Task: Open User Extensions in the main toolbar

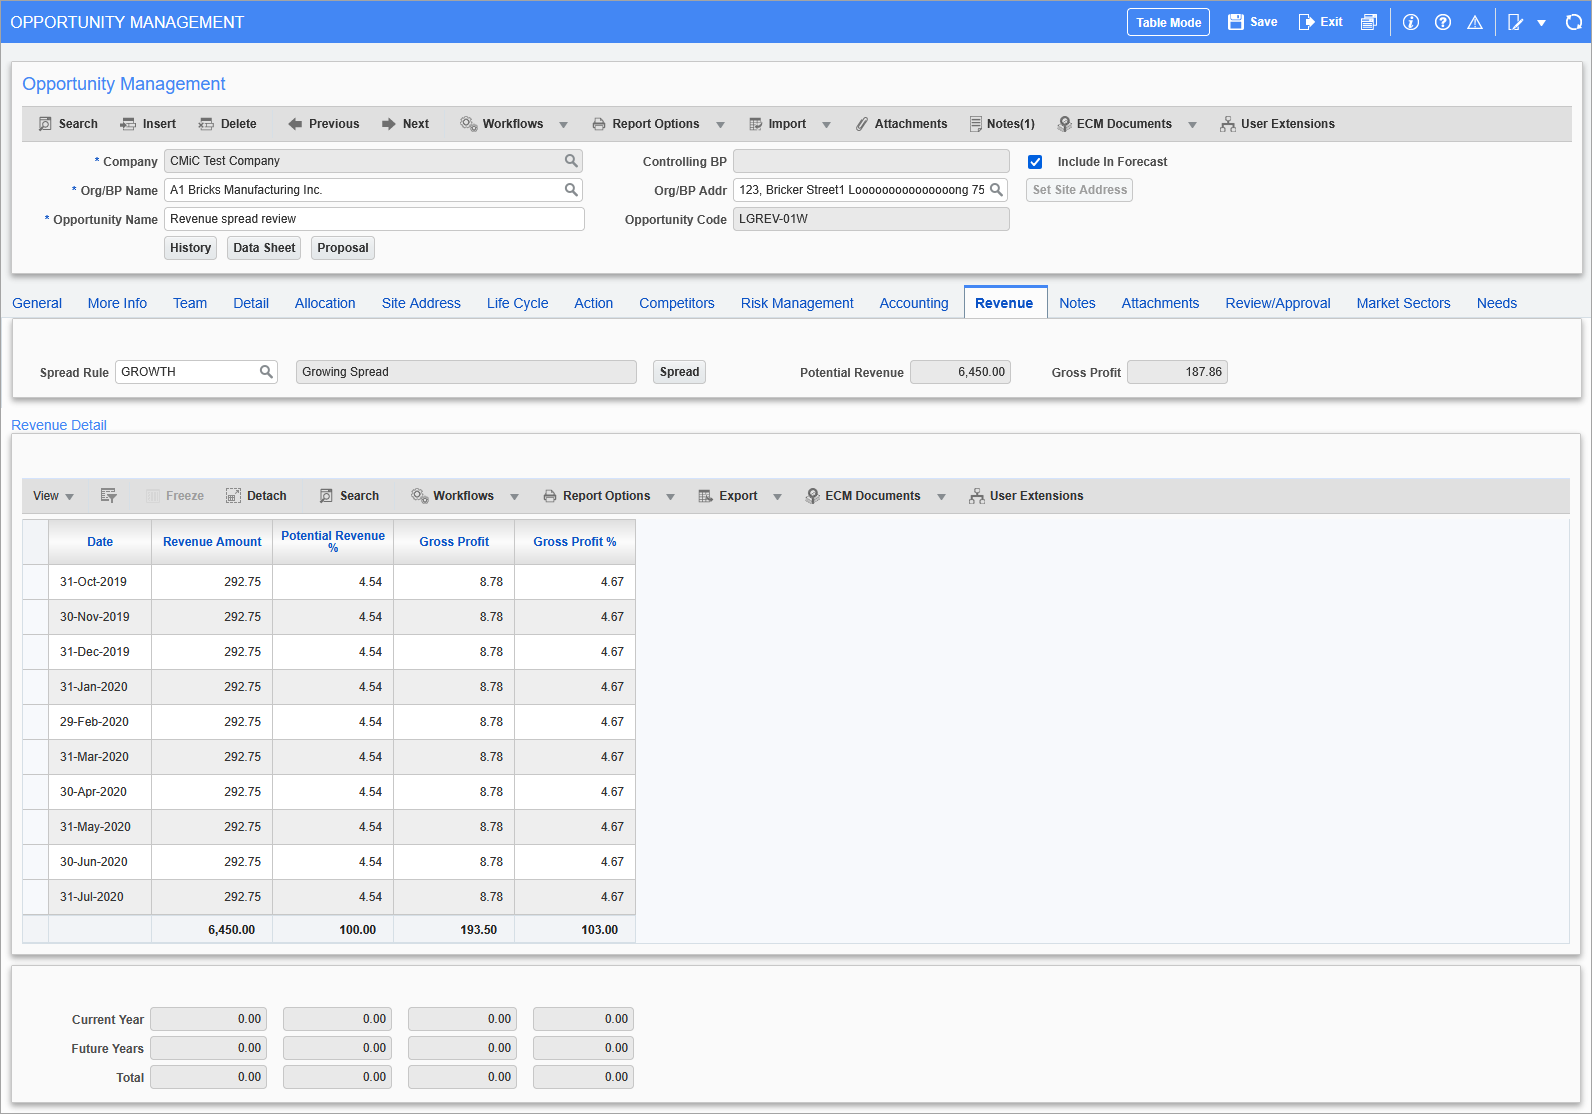Action: pos(1277,124)
